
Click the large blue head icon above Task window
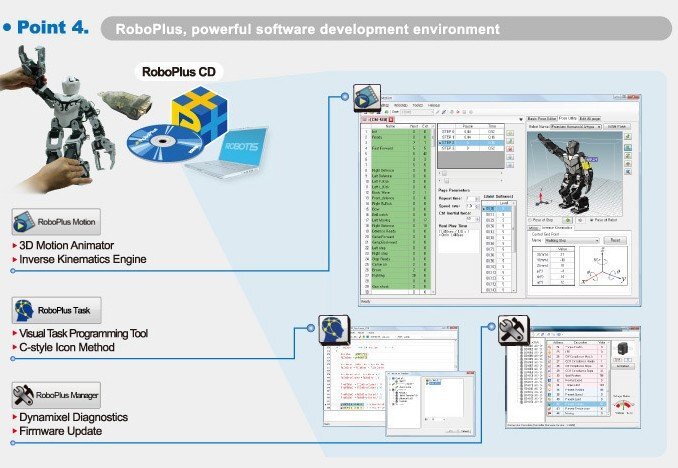tap(333, 326)
